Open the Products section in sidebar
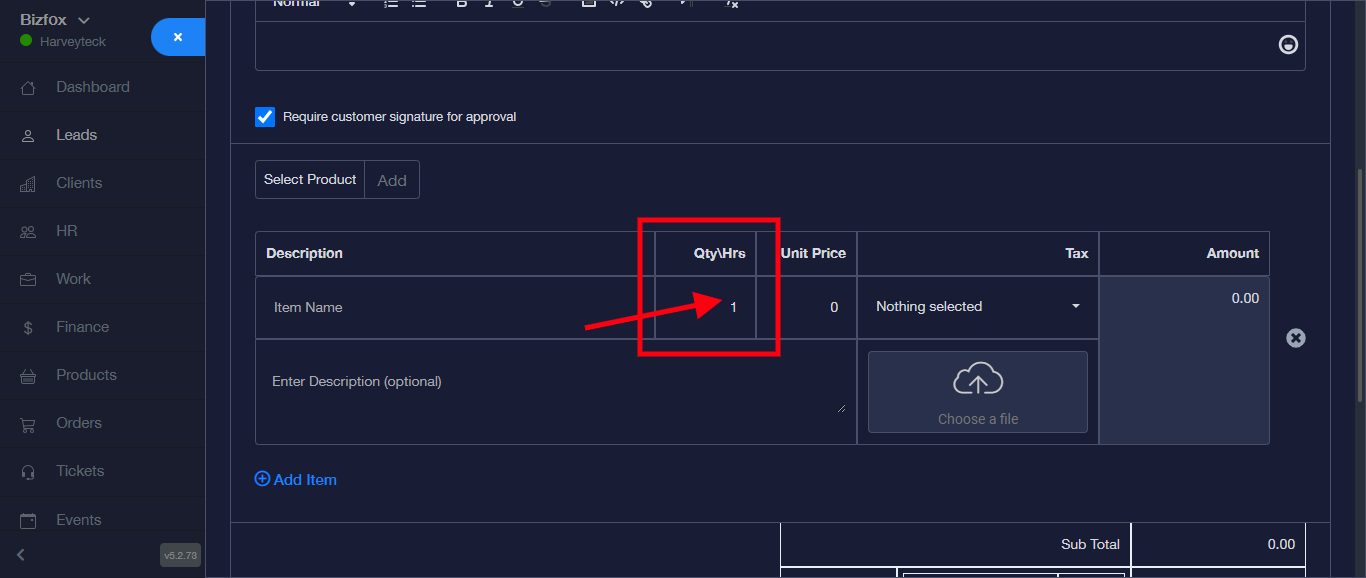Image resolution: width=1366 pixels, height=578 pixels. [x=86, y=375]
